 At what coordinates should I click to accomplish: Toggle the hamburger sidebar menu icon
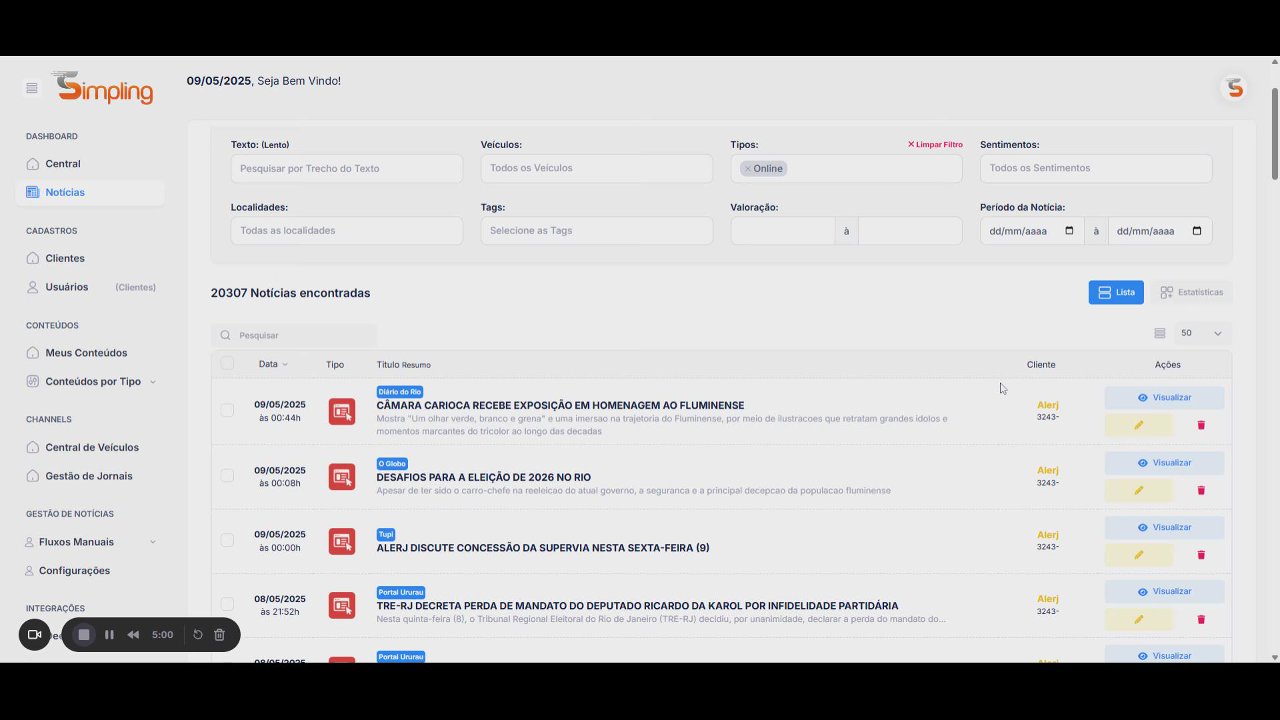pyautogui.click(x=32, y=88)
